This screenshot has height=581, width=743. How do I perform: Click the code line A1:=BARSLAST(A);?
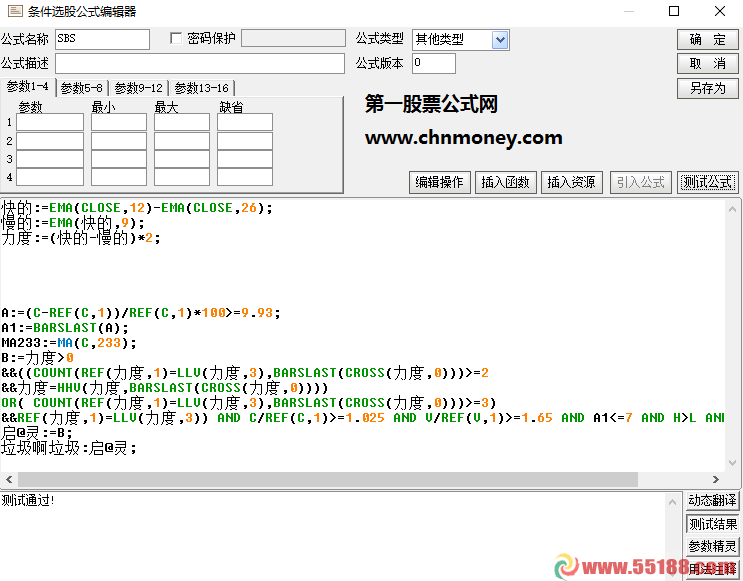click(65, 328)
